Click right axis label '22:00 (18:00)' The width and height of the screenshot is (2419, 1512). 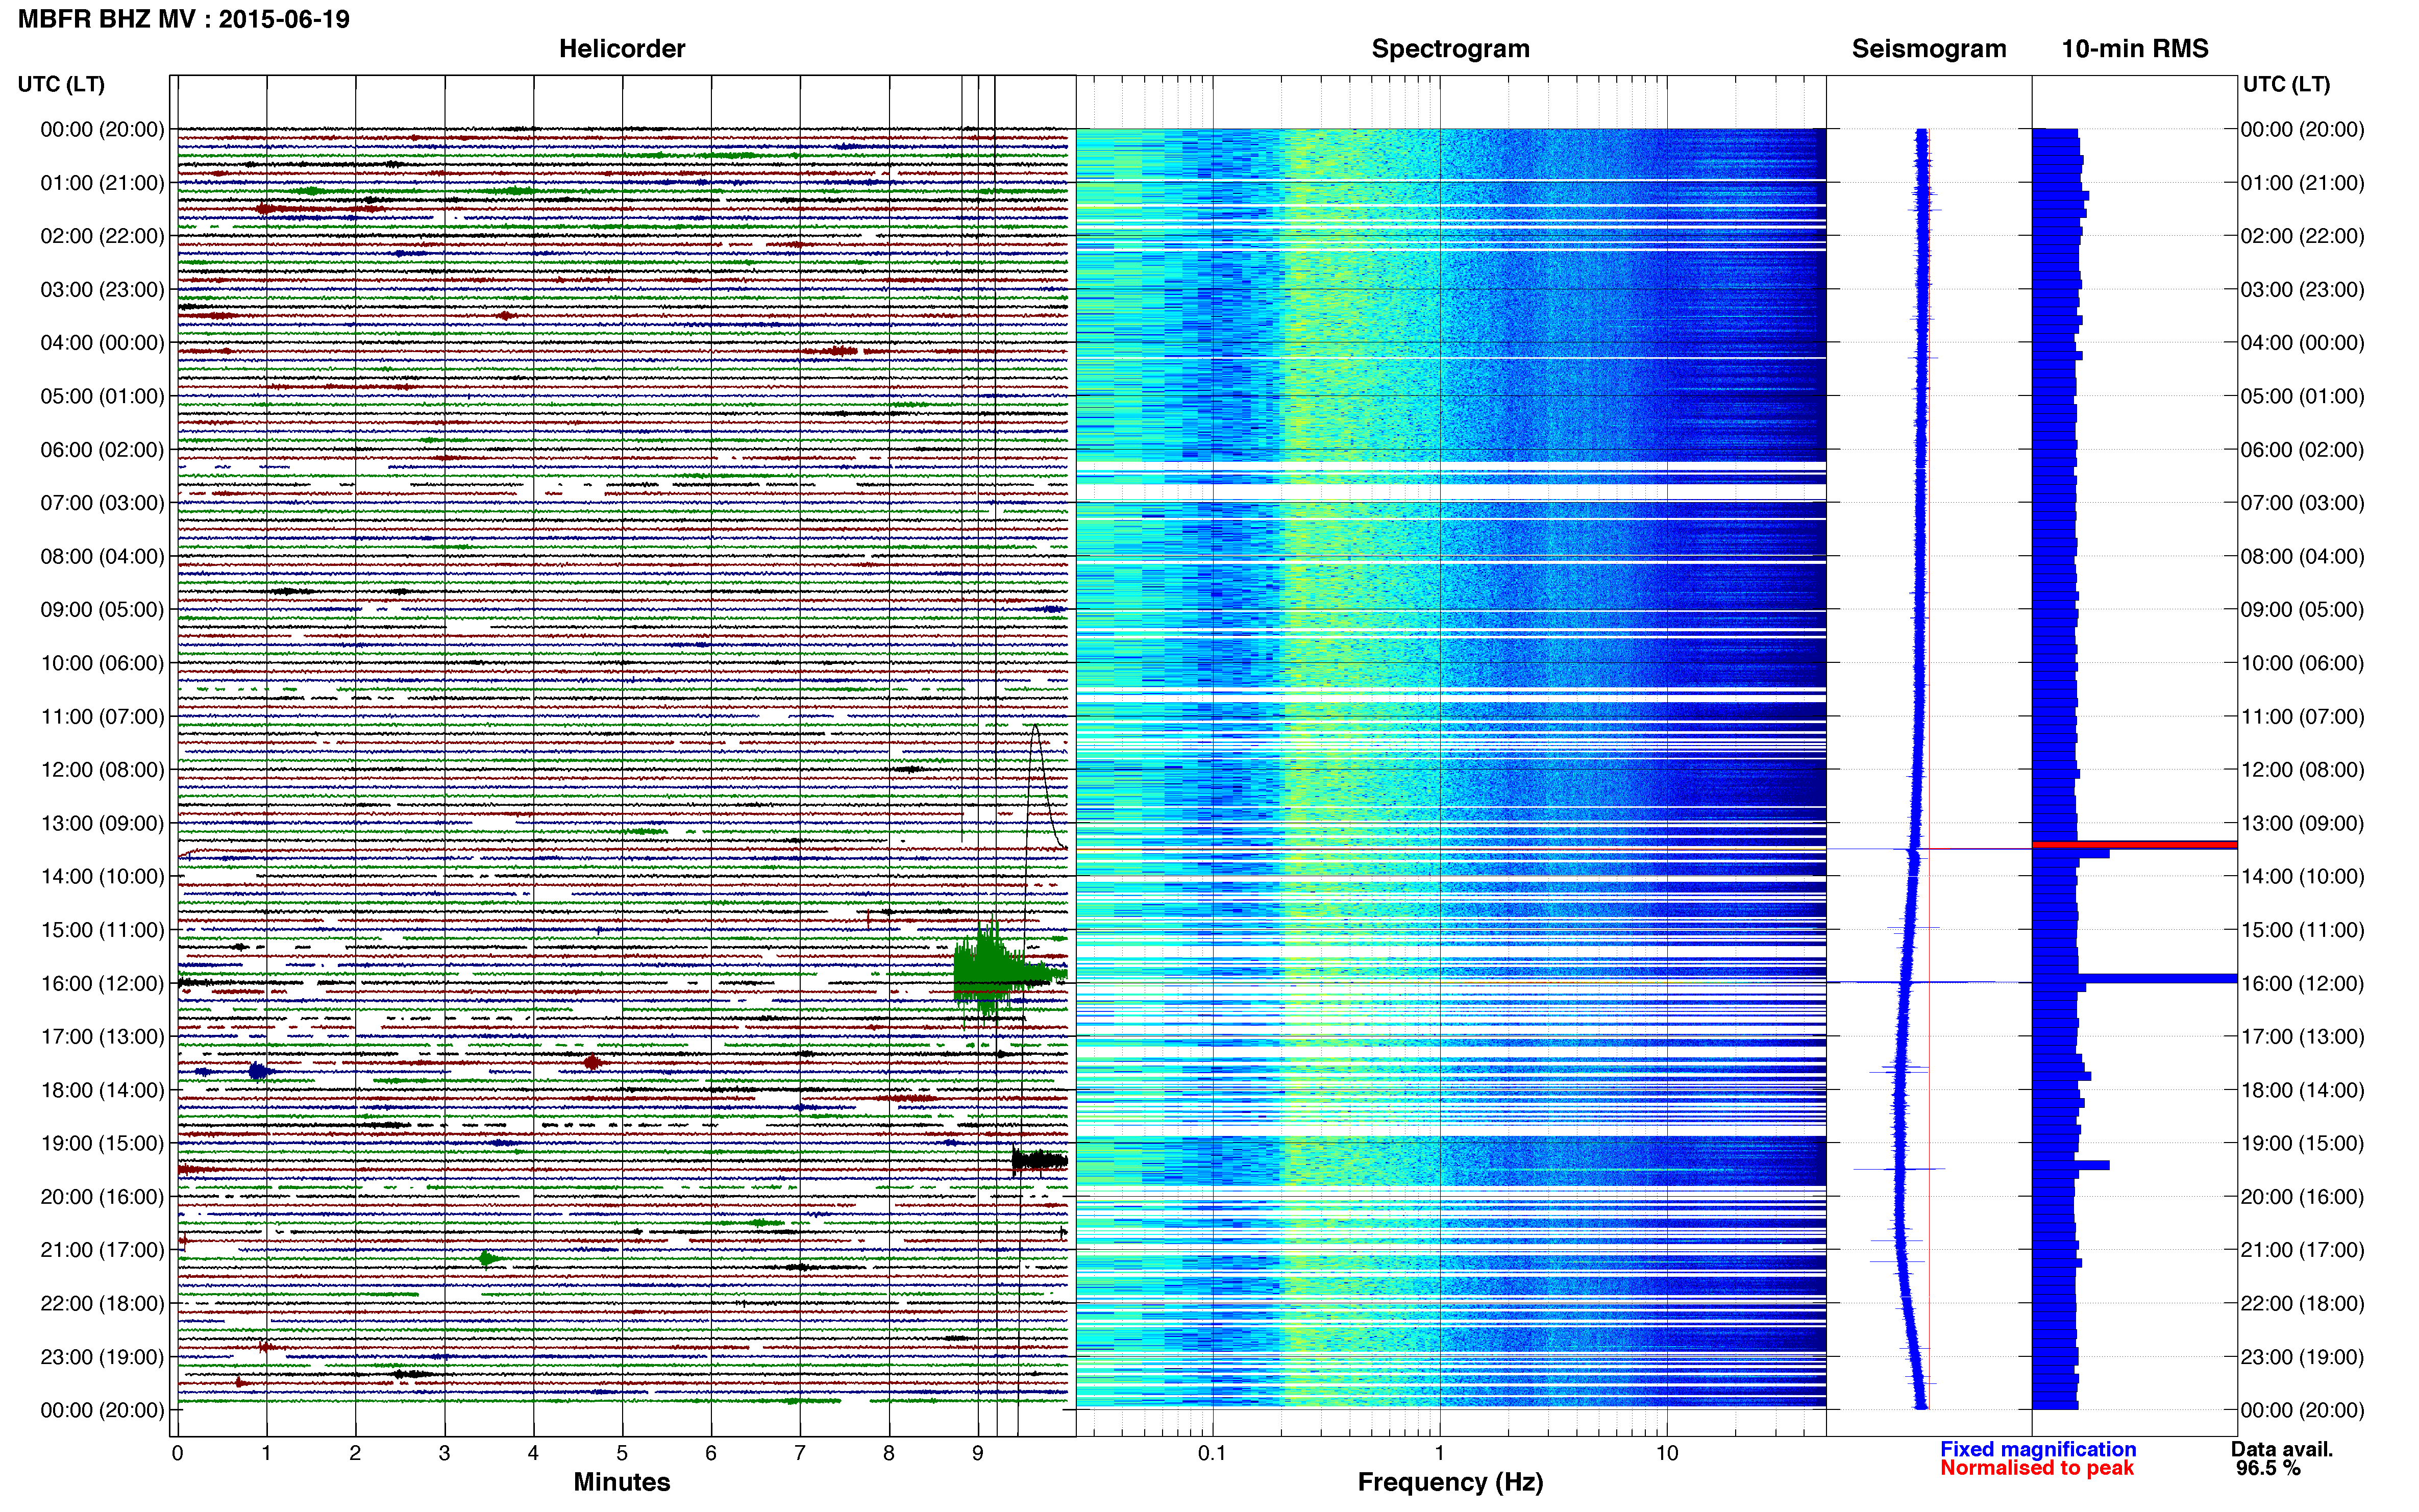click(2302, 1303)
